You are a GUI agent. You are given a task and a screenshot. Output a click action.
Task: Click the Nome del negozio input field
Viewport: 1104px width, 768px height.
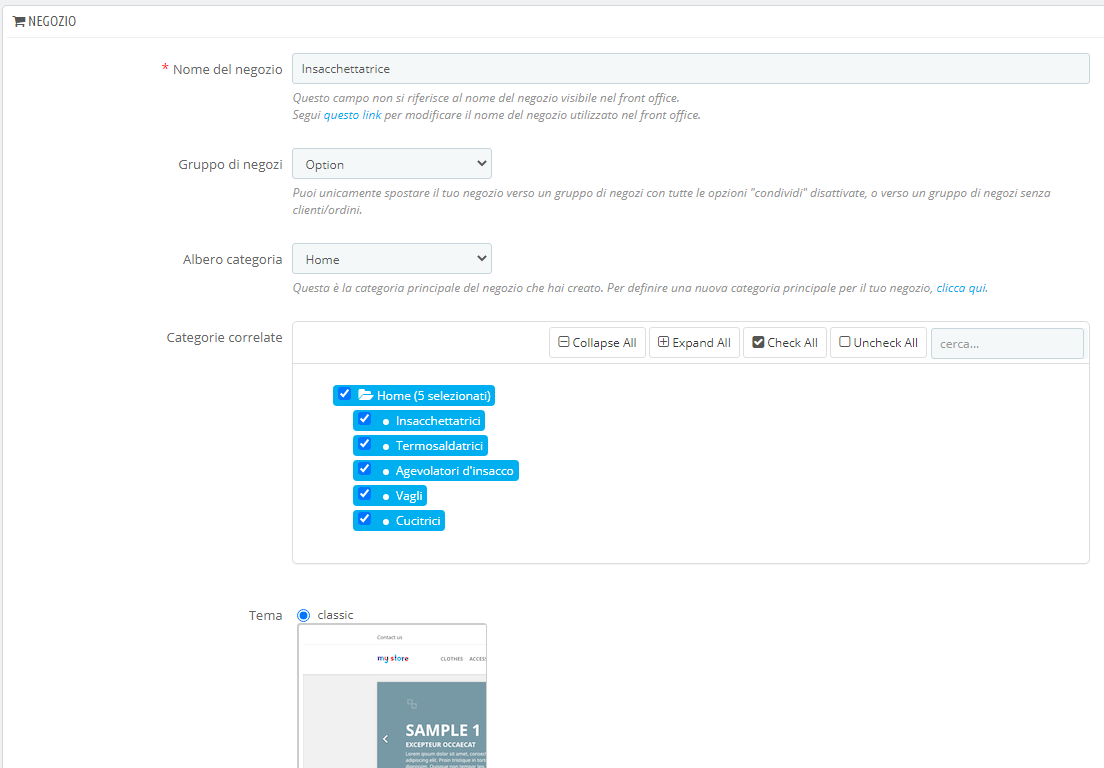[691, 69]
